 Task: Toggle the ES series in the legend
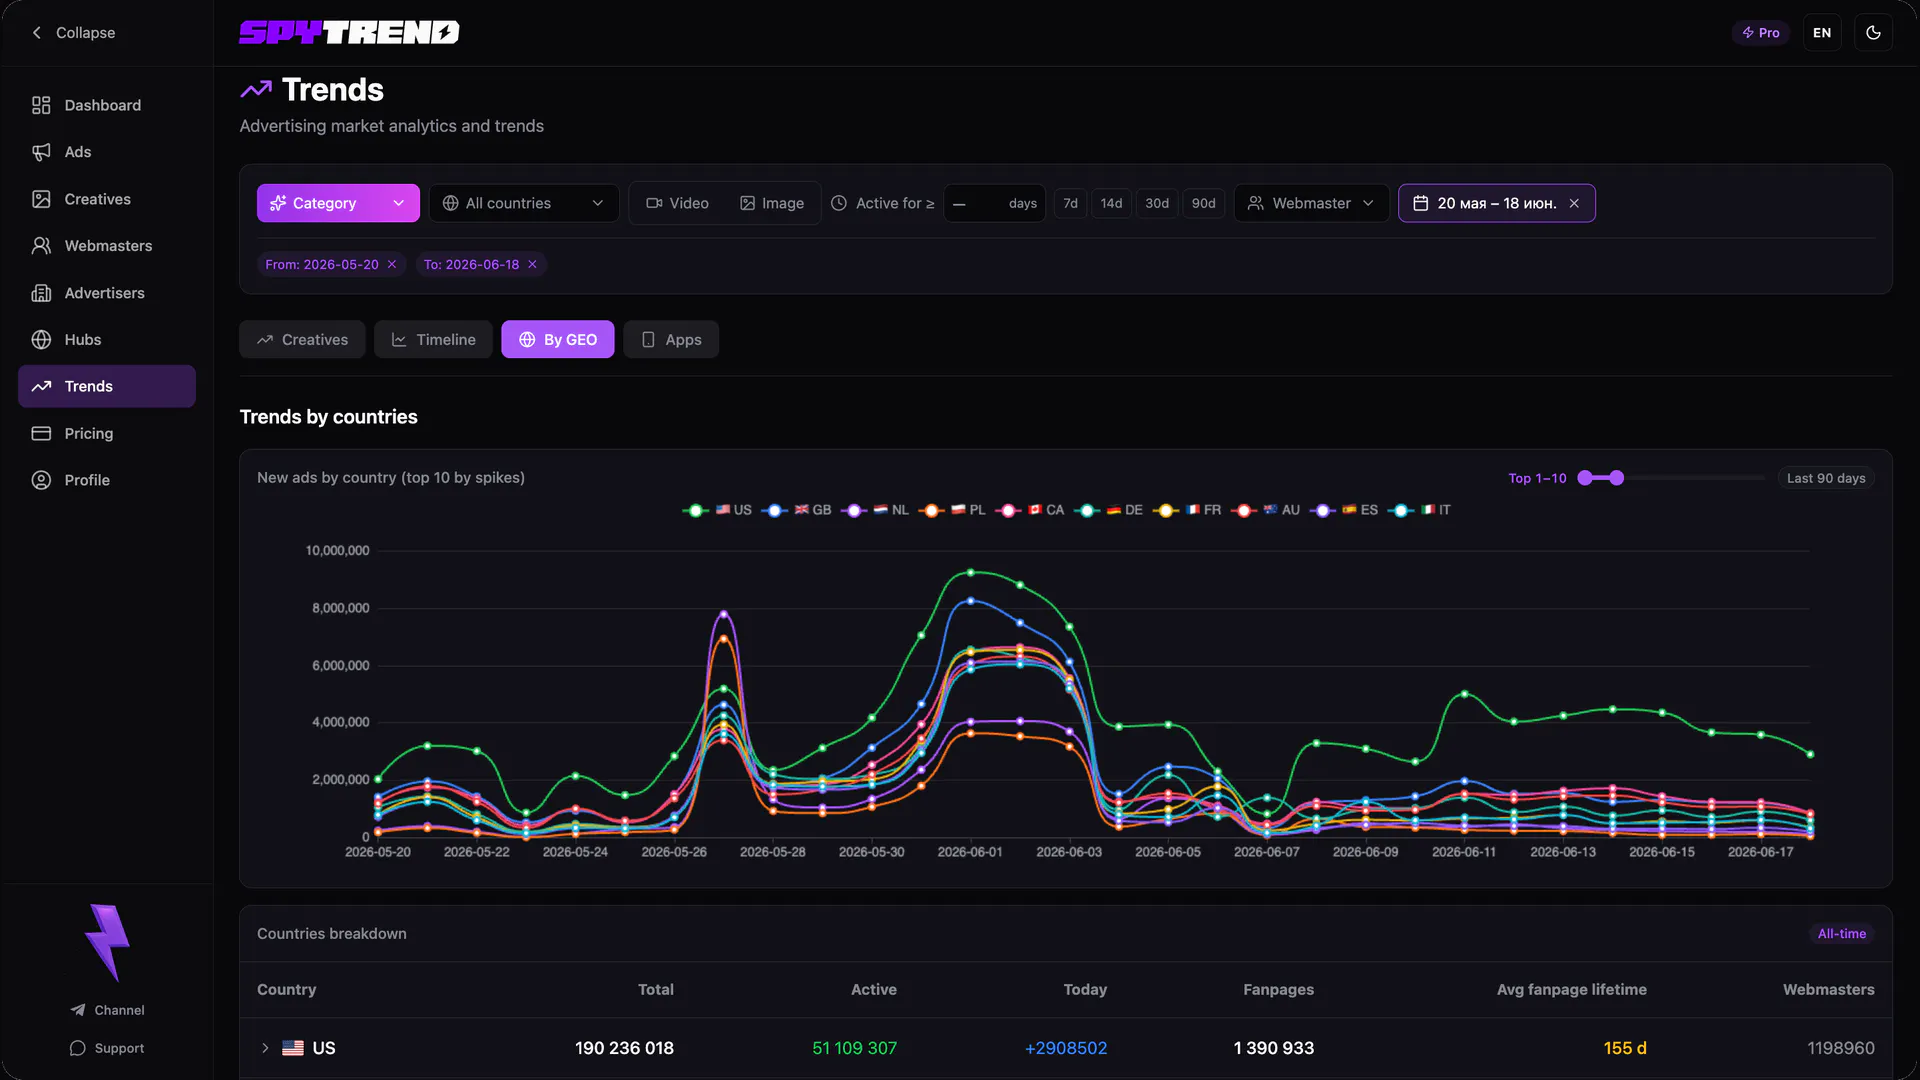pos(1344,510)
